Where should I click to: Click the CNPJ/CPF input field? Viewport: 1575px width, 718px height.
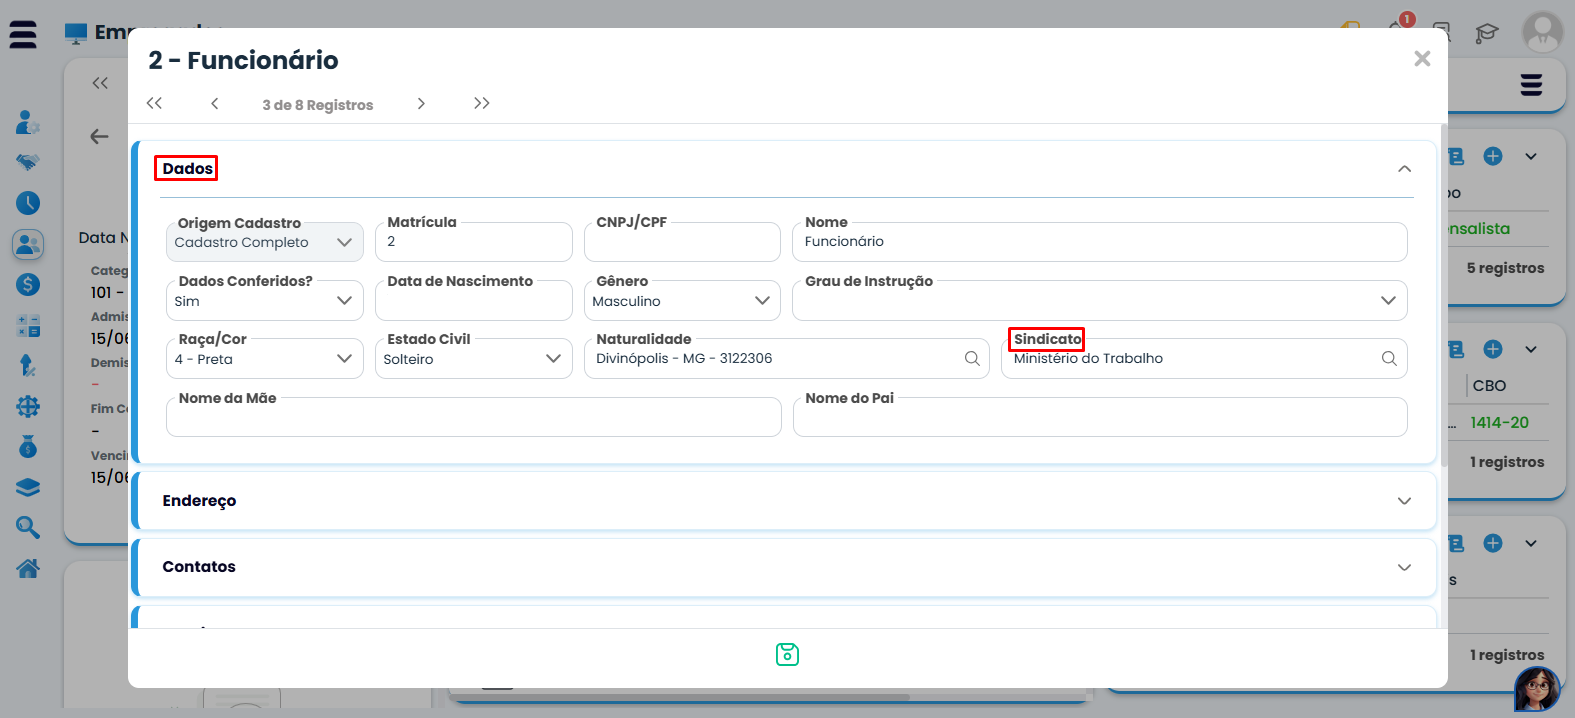pyautogui.click(x=682, y=242)
